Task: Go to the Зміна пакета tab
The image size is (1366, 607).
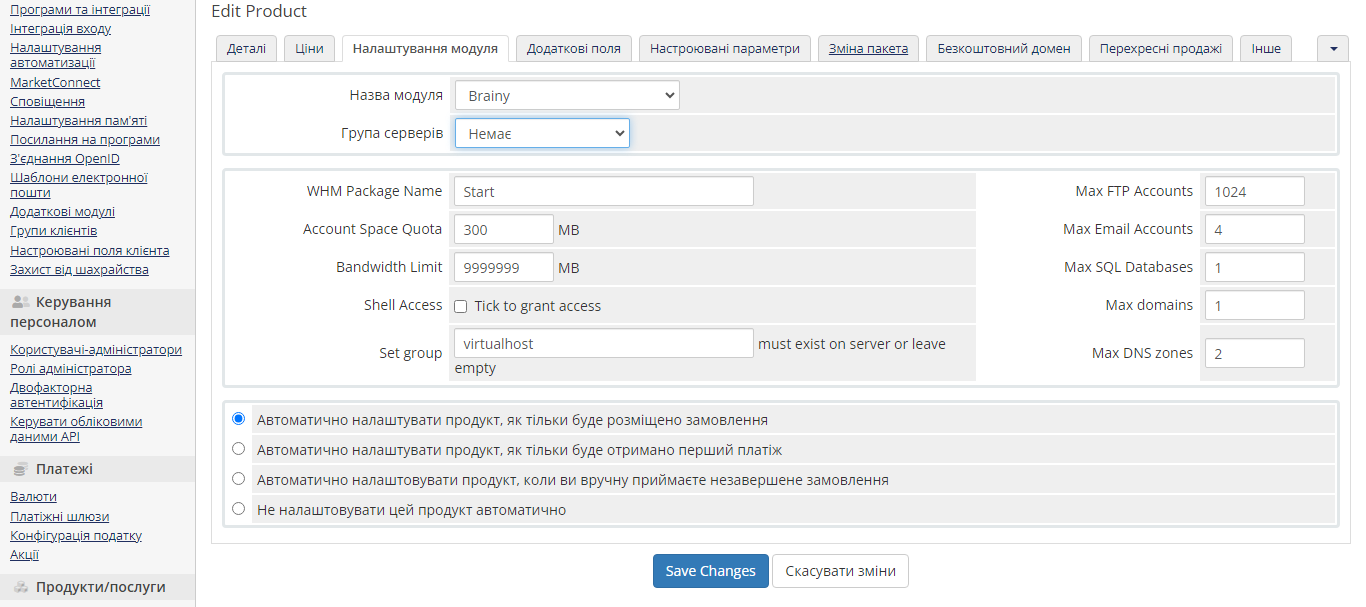Action: [868, 48]
